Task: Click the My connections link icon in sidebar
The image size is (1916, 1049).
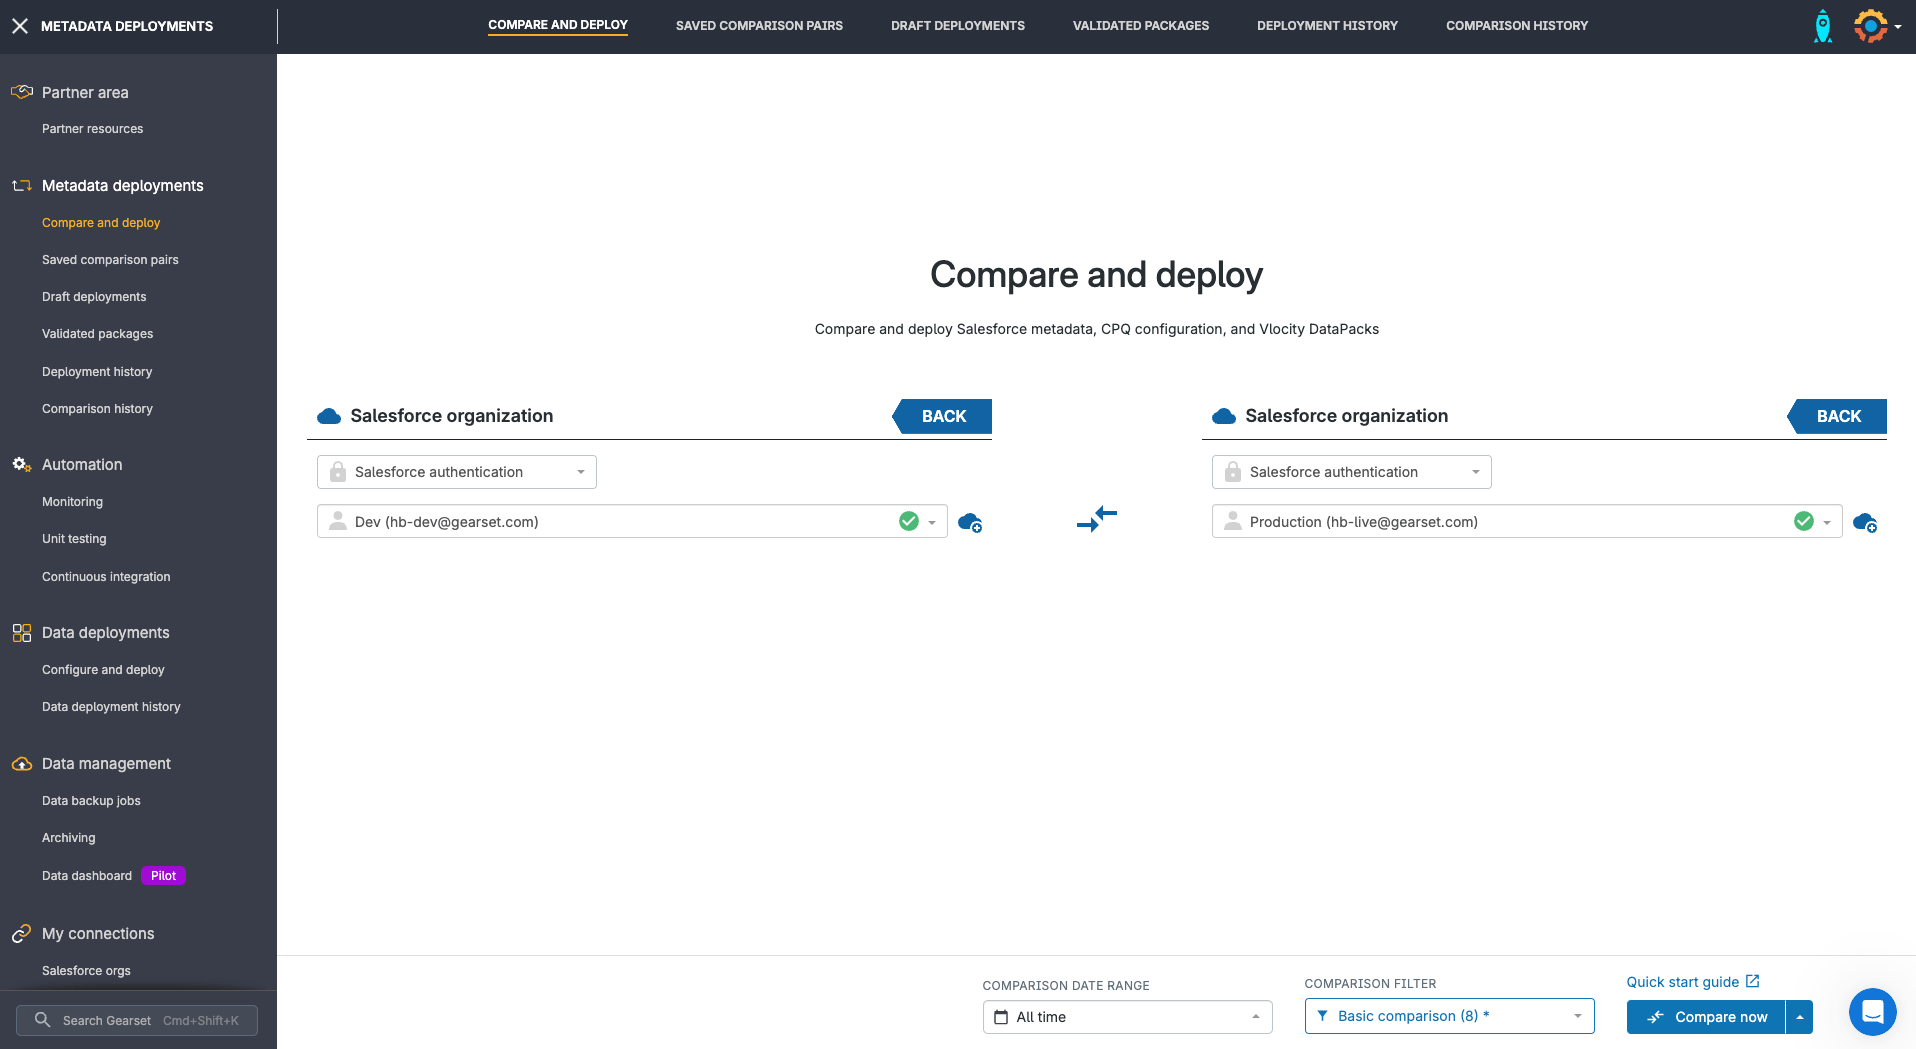Action: pos(21,933)
